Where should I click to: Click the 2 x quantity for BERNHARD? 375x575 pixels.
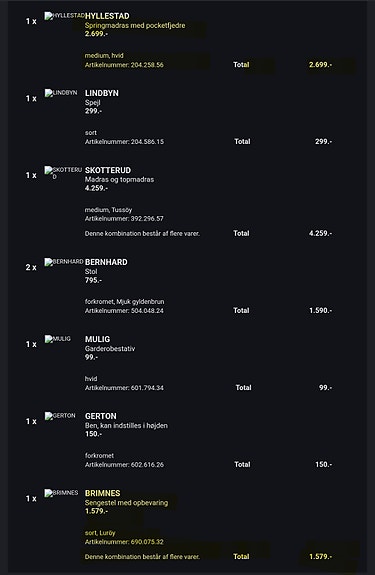(31, 267)
